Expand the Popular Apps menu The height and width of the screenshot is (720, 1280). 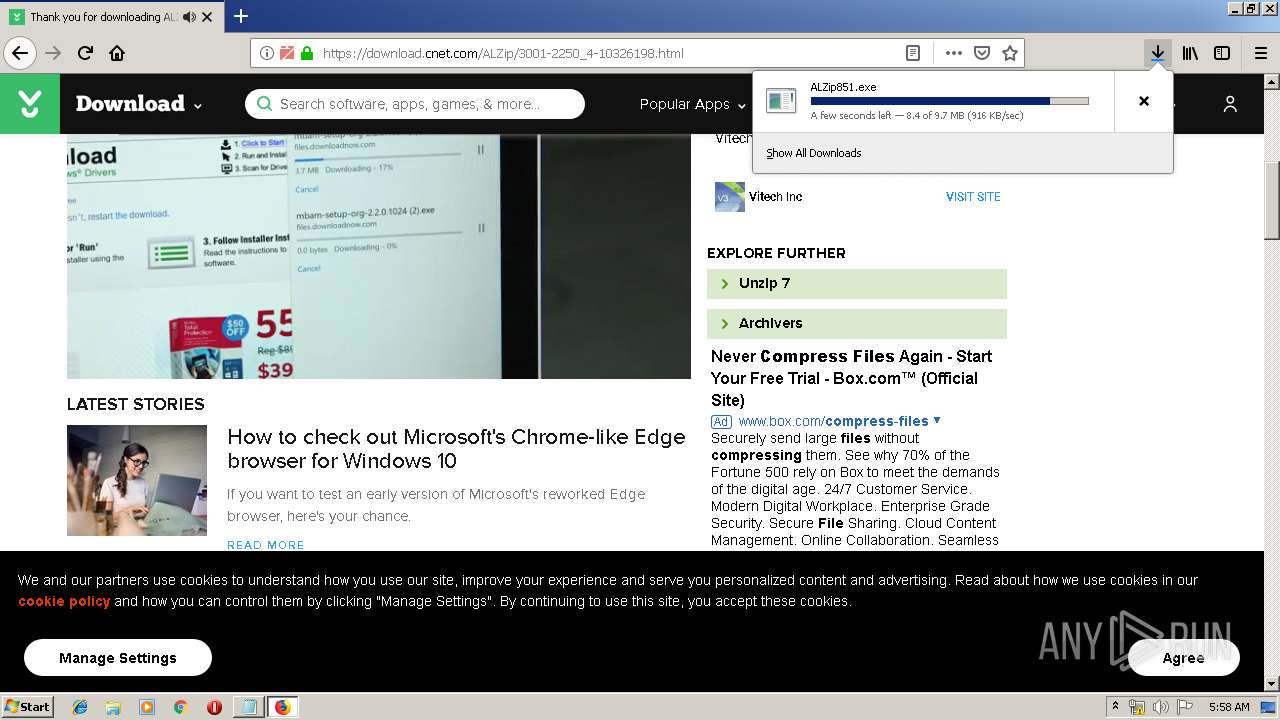[693, 104]
